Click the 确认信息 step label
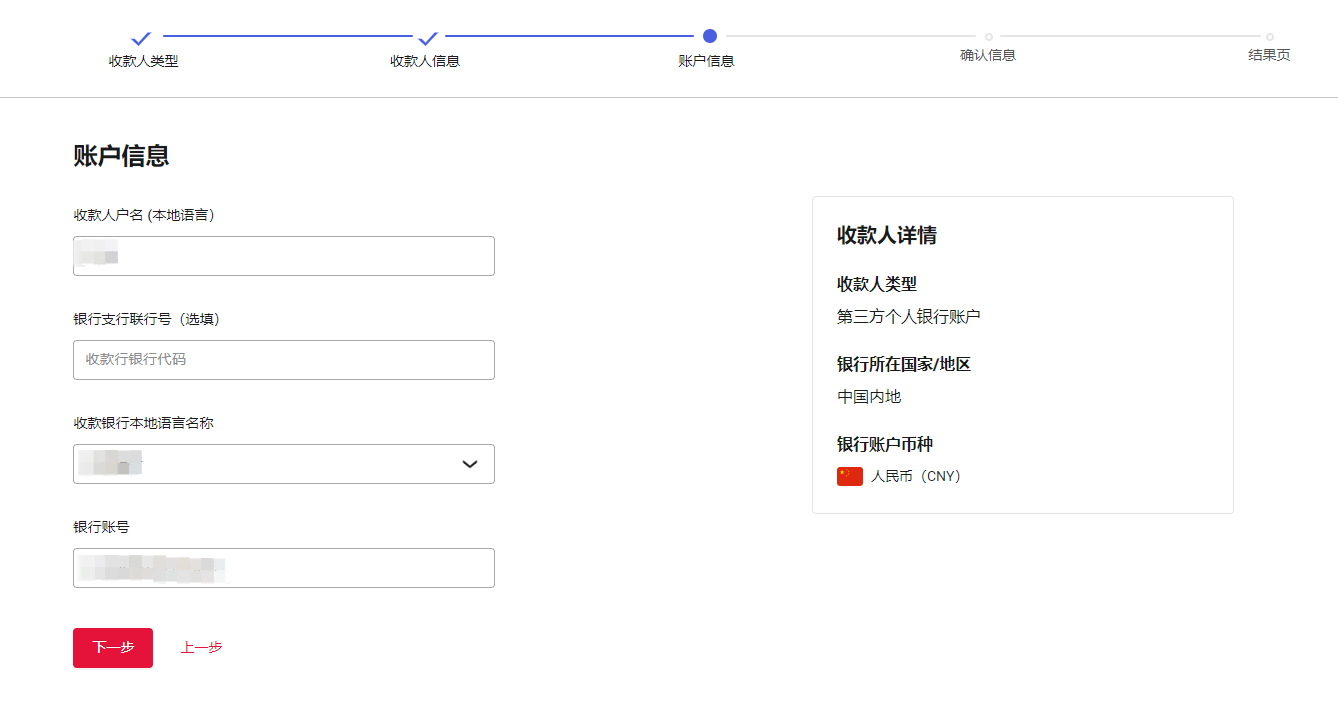 (988, 55)
